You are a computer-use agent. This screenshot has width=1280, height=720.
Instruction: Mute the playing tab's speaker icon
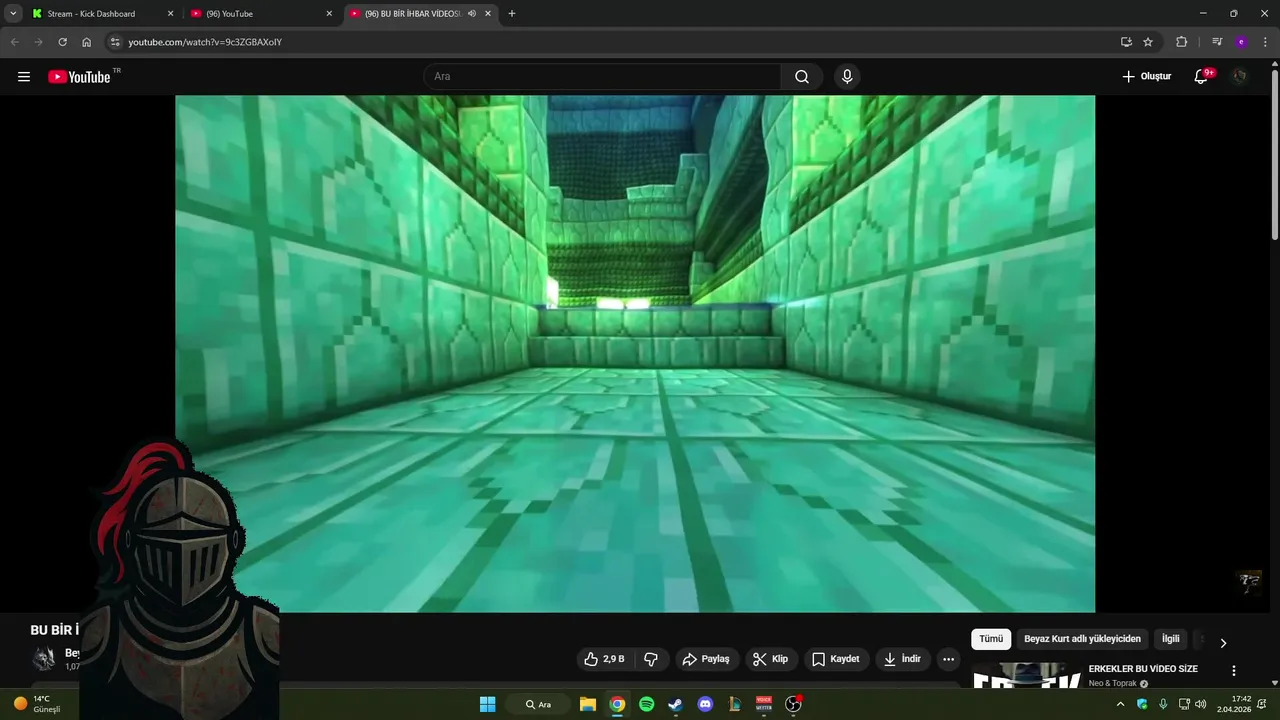(471, 14)
